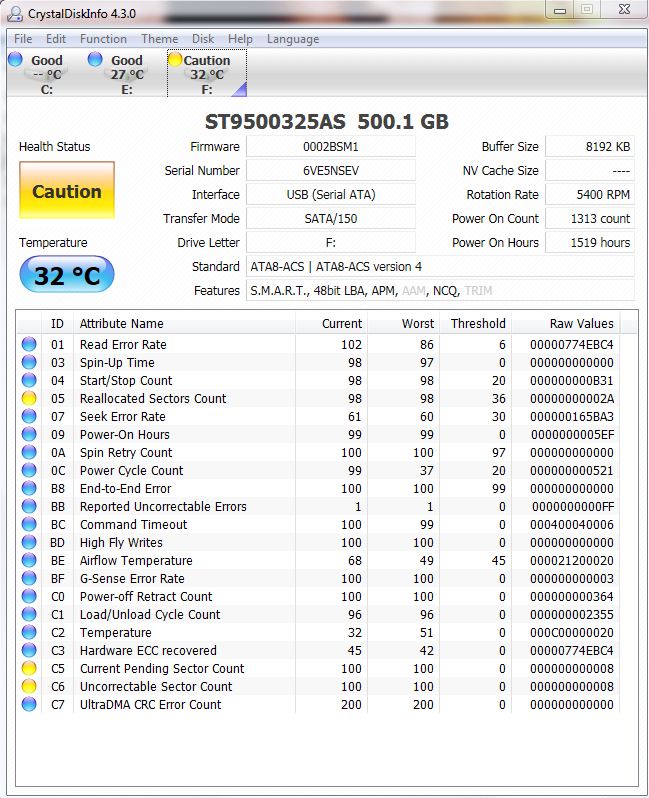
Task: Open the Disk menu
Action: point(203,39)
